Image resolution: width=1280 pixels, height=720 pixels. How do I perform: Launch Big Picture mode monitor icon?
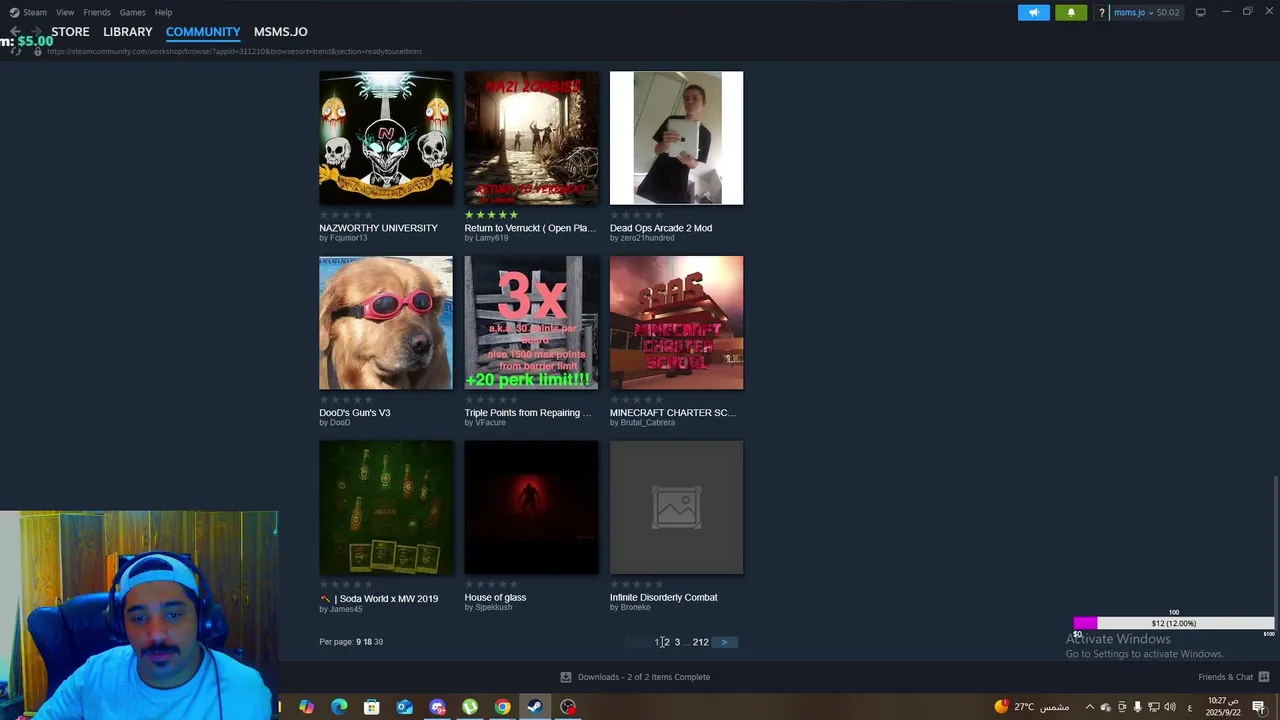coord(1200,12)
